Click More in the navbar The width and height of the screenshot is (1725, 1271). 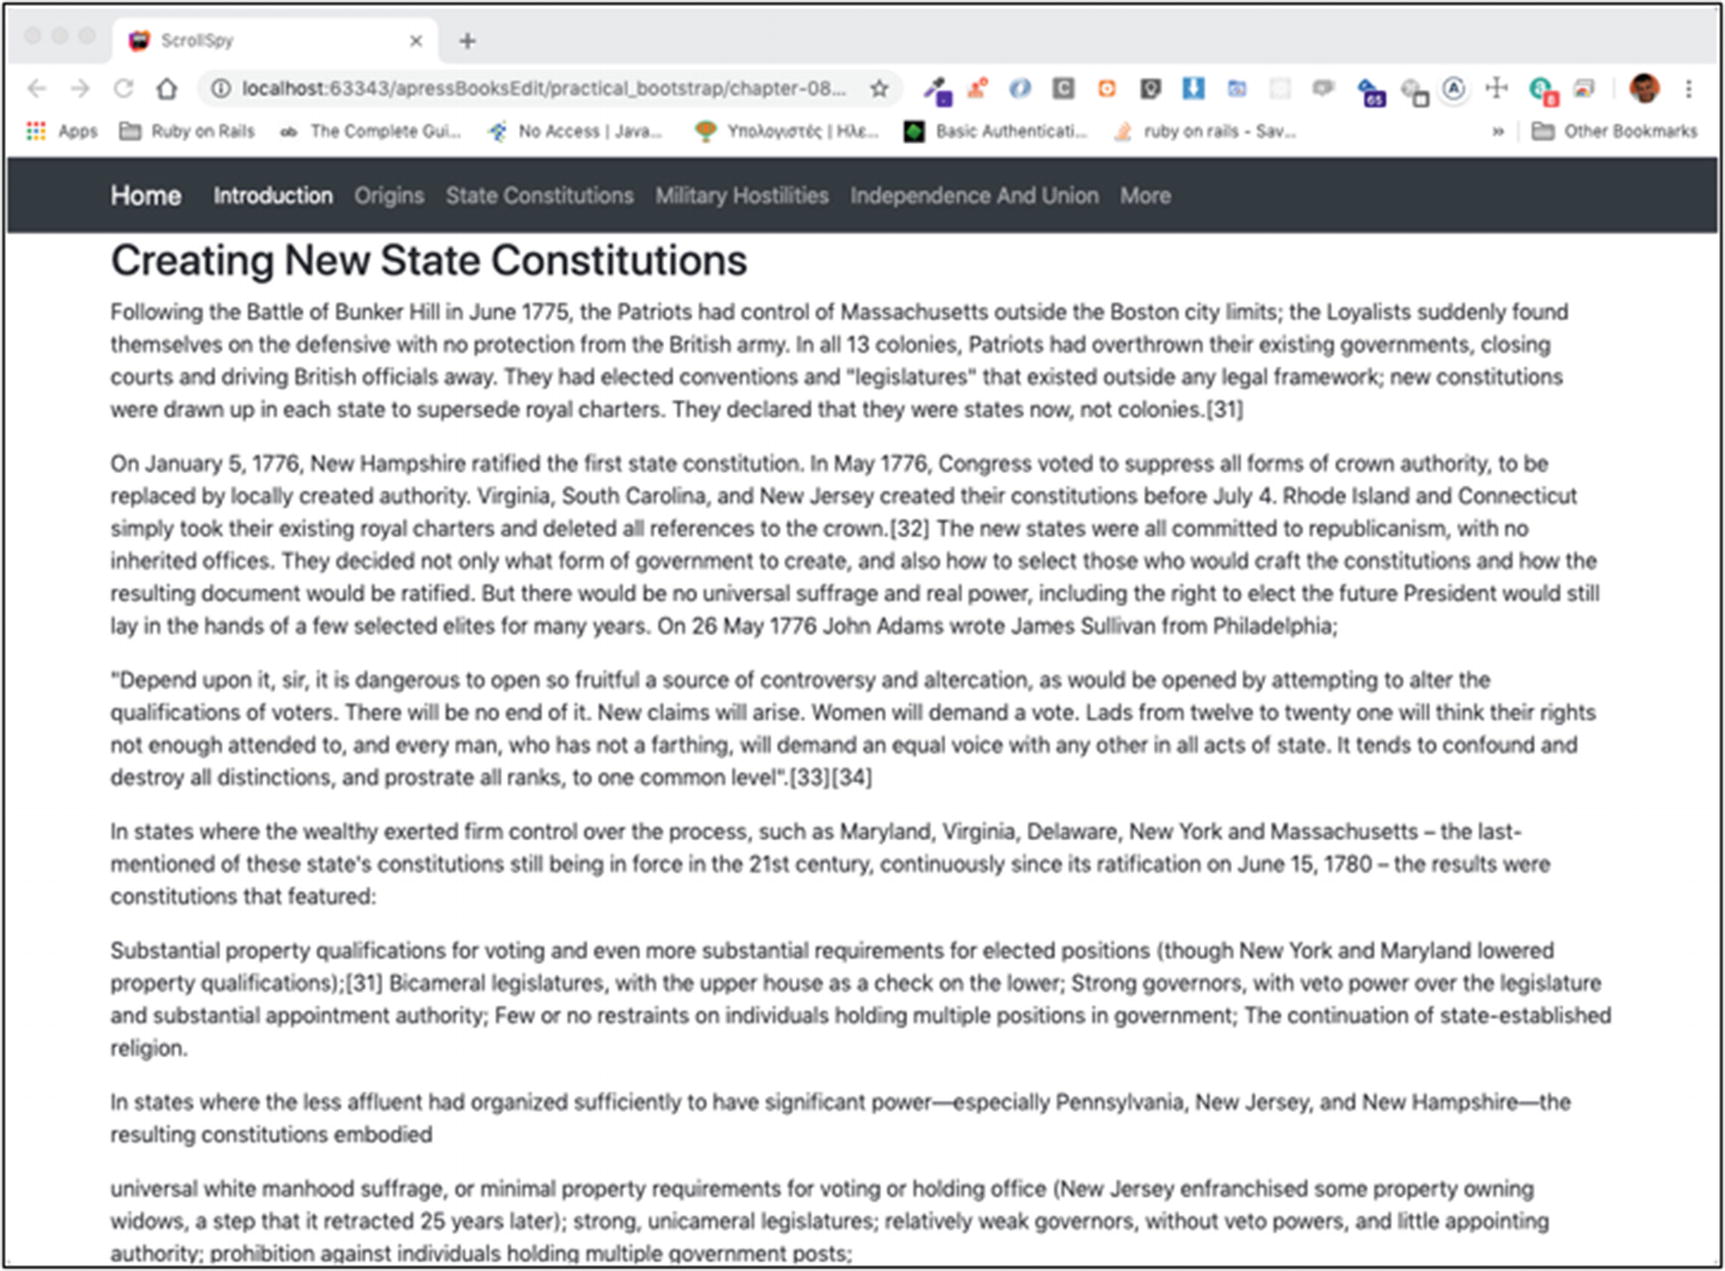(x=1145, y=196)
